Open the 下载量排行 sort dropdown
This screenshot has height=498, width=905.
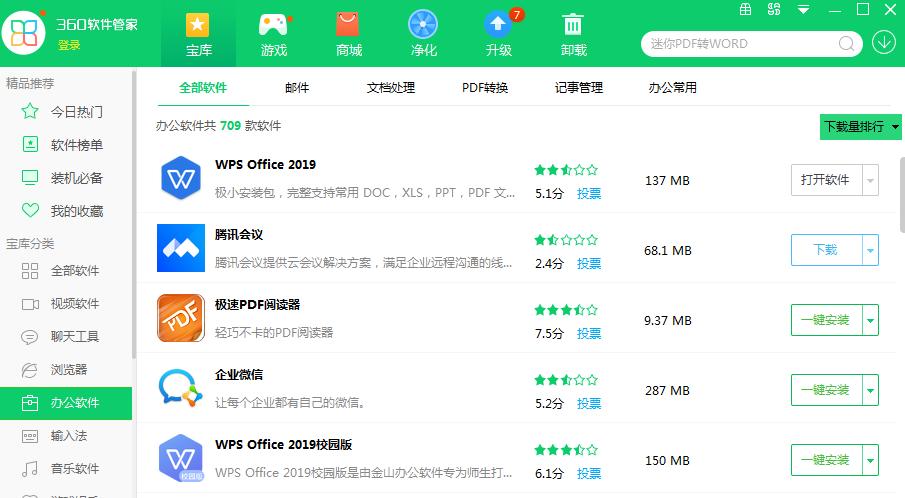click(861, 126)
